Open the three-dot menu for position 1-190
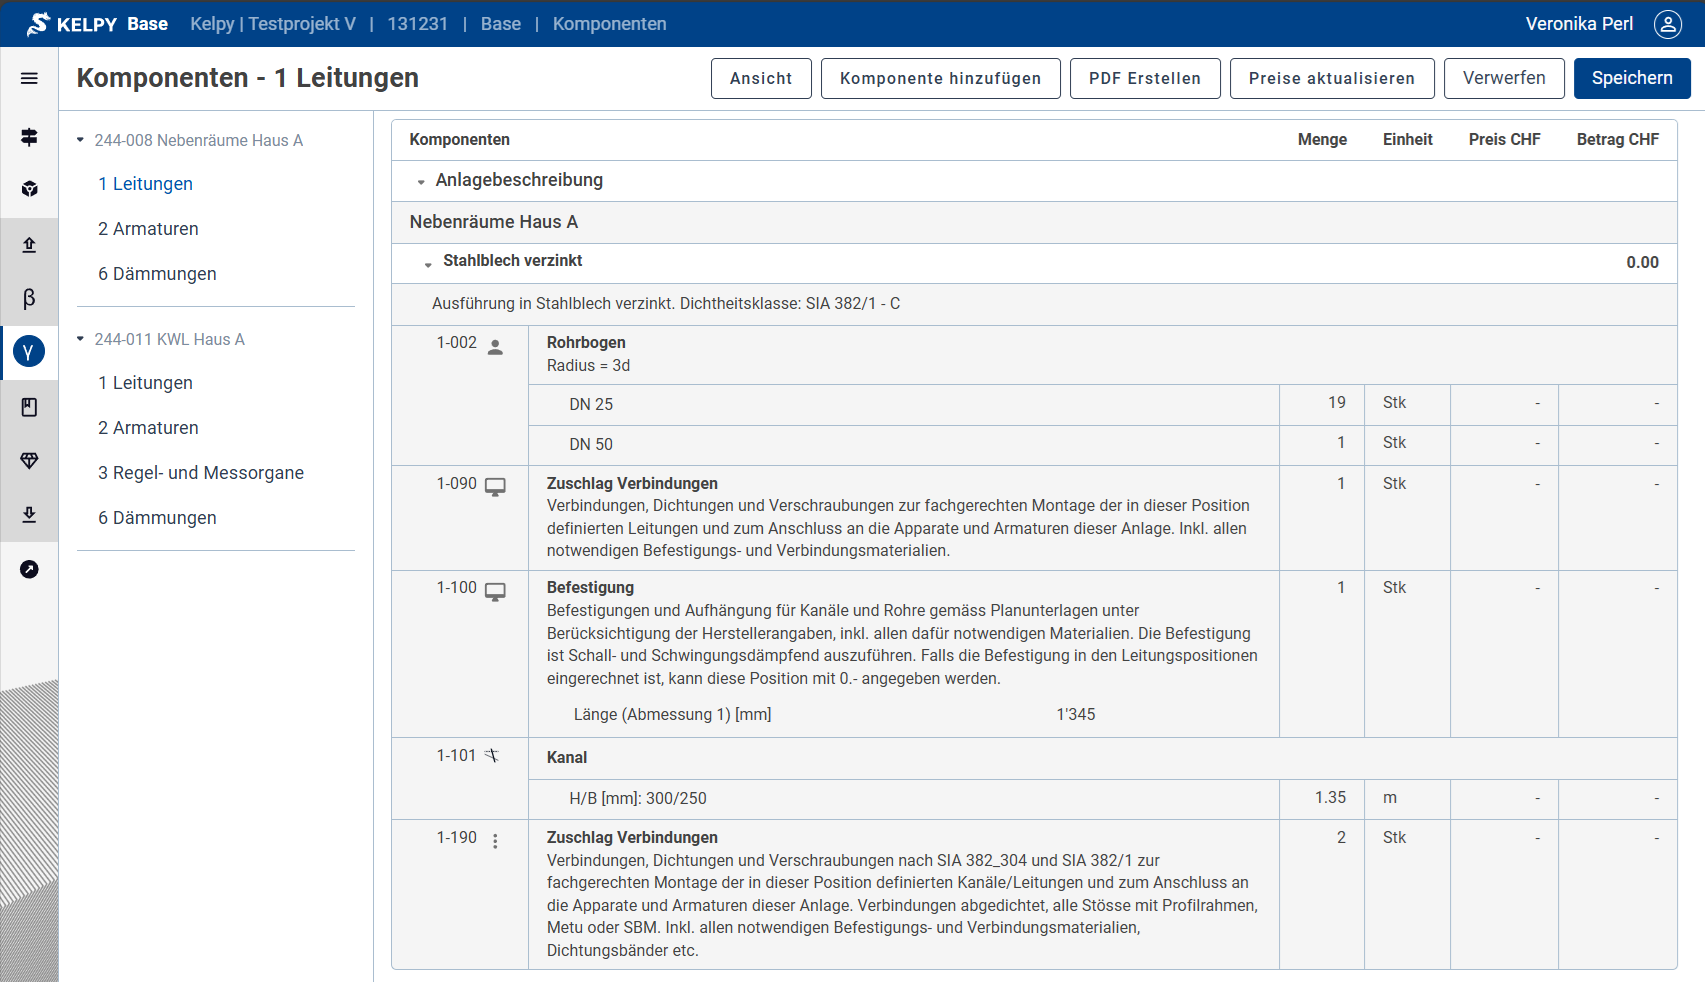Screen dimensions: 1705x982 point(495,841)
